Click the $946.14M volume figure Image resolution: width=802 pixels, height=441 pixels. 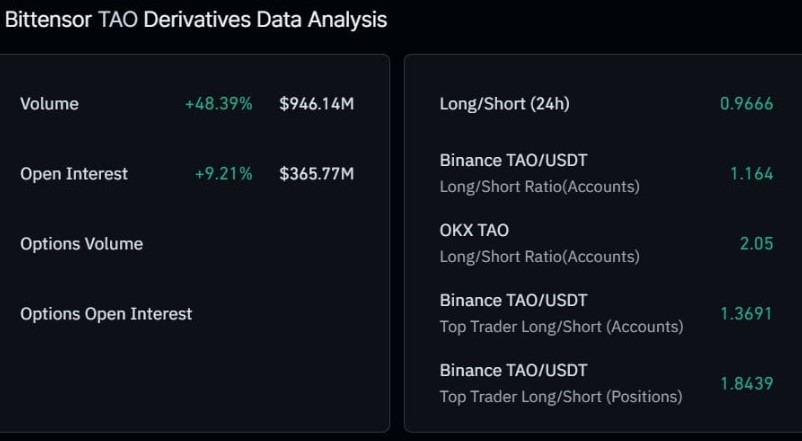317,104
